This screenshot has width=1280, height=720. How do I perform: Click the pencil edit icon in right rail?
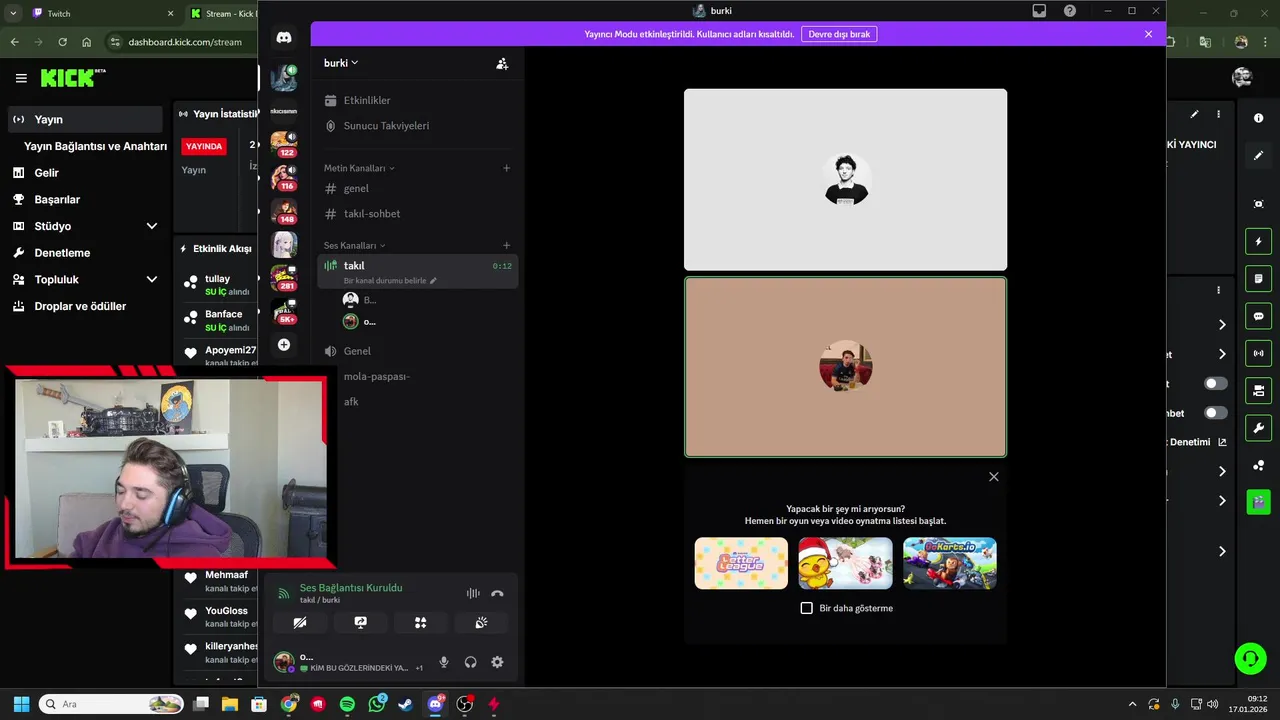tap(1258, 156)
